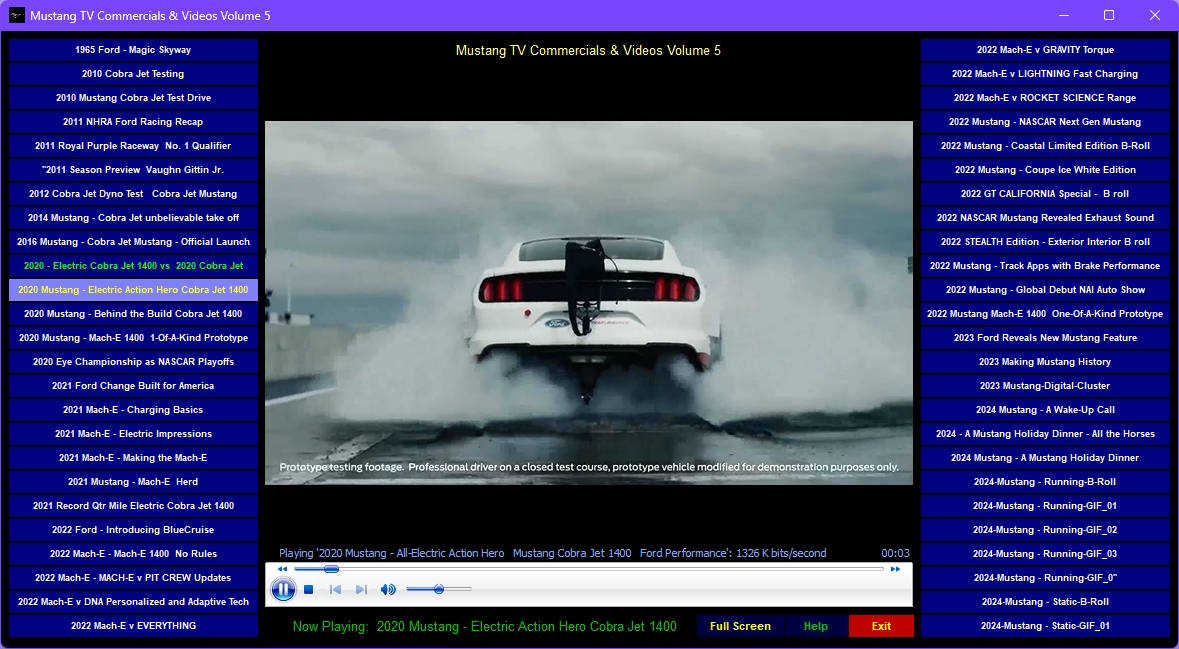Play '1965 Ford - Magic Skyway'

(133, 50)
